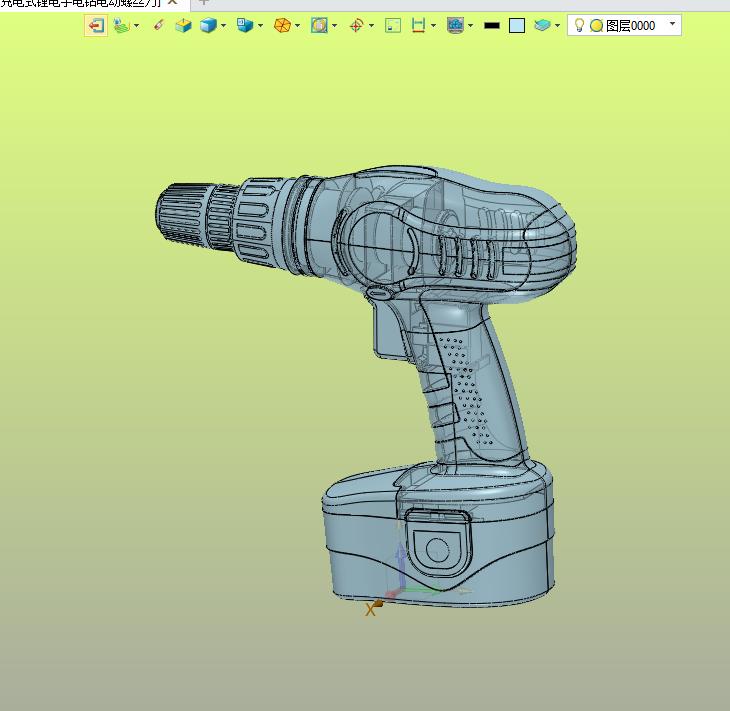Select the drill chuck on the model
Screen dimensions: 730x711
[184, 214]
